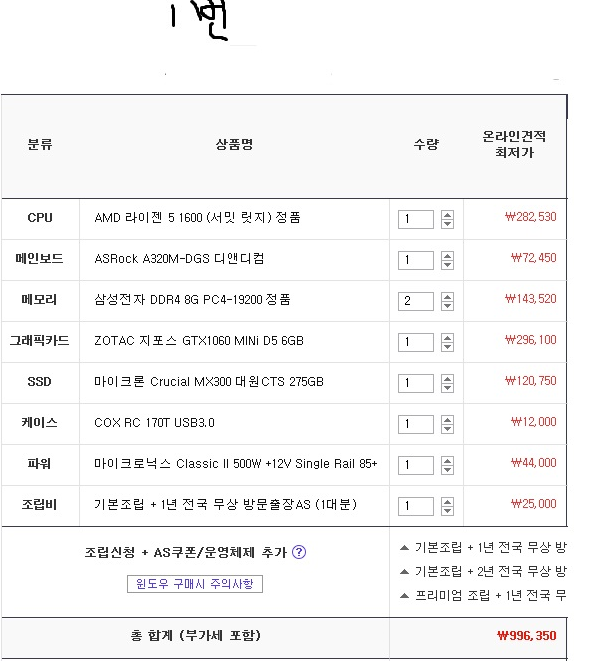The image size is (589, 661).
Task: Open AMD 라이젠 5 1600 product link
Action: (x=197, y=218)
